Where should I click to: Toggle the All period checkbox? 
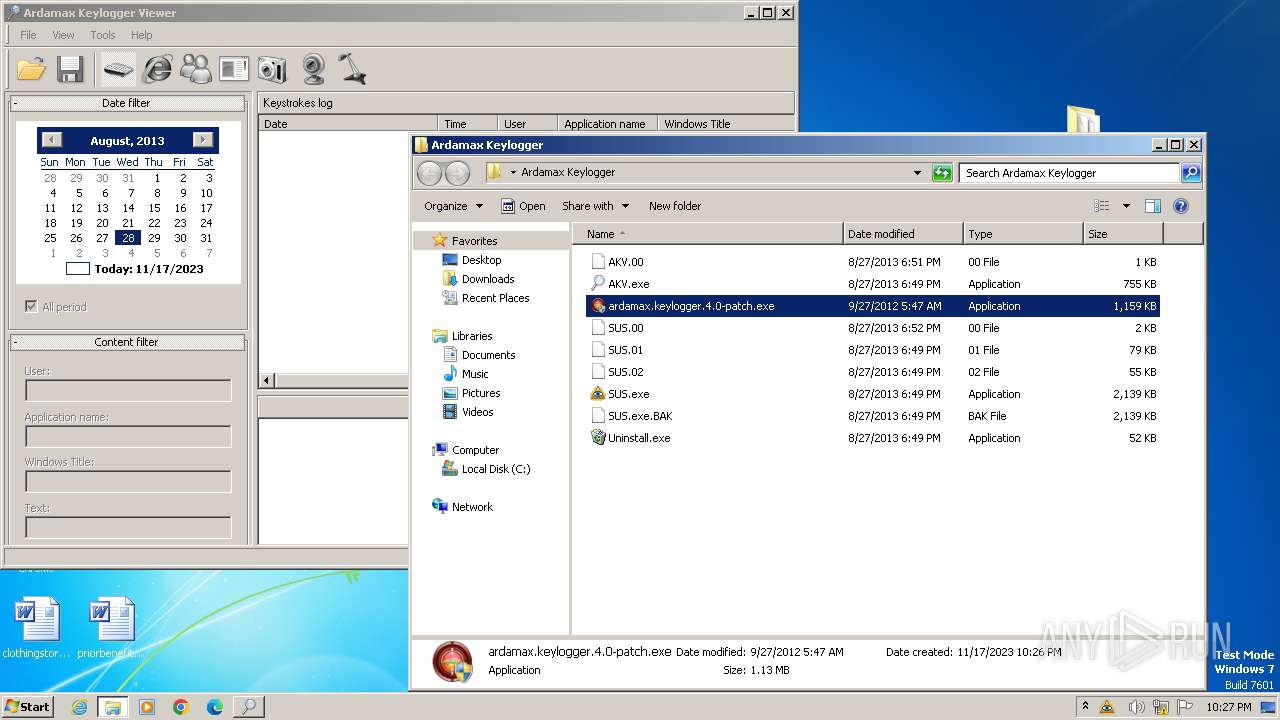pos(31,307)
